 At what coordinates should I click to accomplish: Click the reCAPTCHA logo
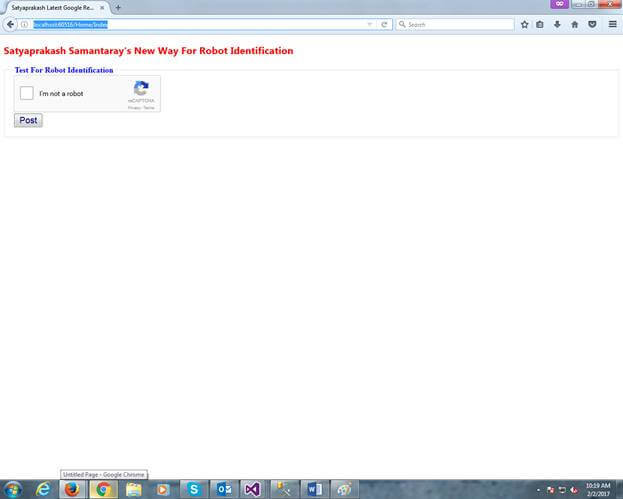click(x=141, y=88)
